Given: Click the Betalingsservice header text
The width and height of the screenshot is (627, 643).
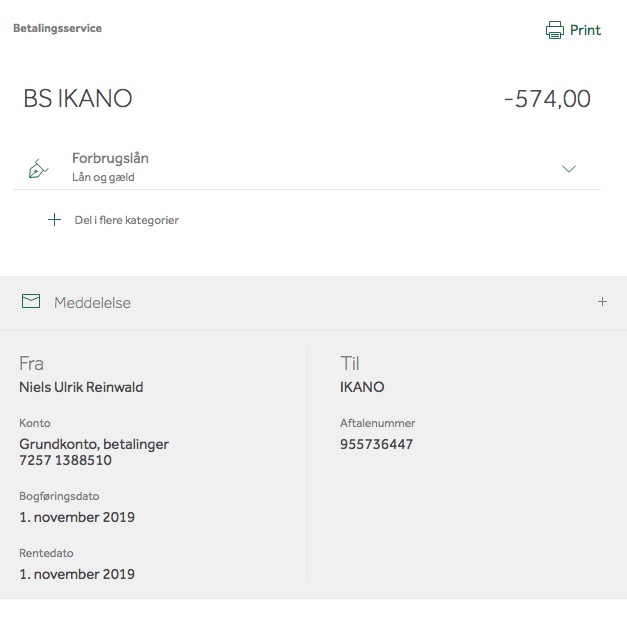Looking at the screenshot, I should point(57,28).
